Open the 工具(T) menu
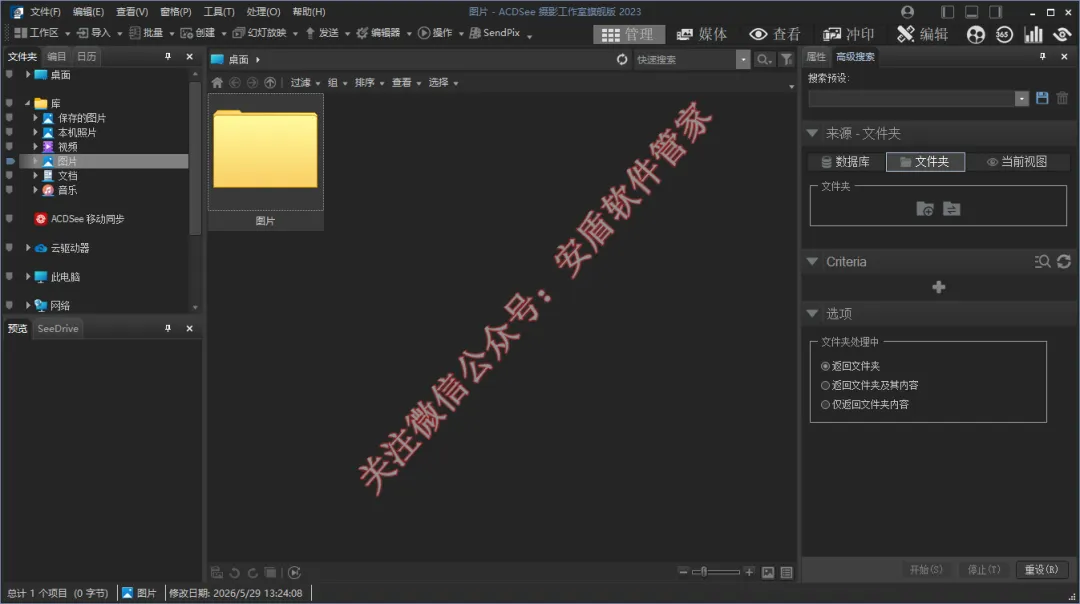 (219, 12)
